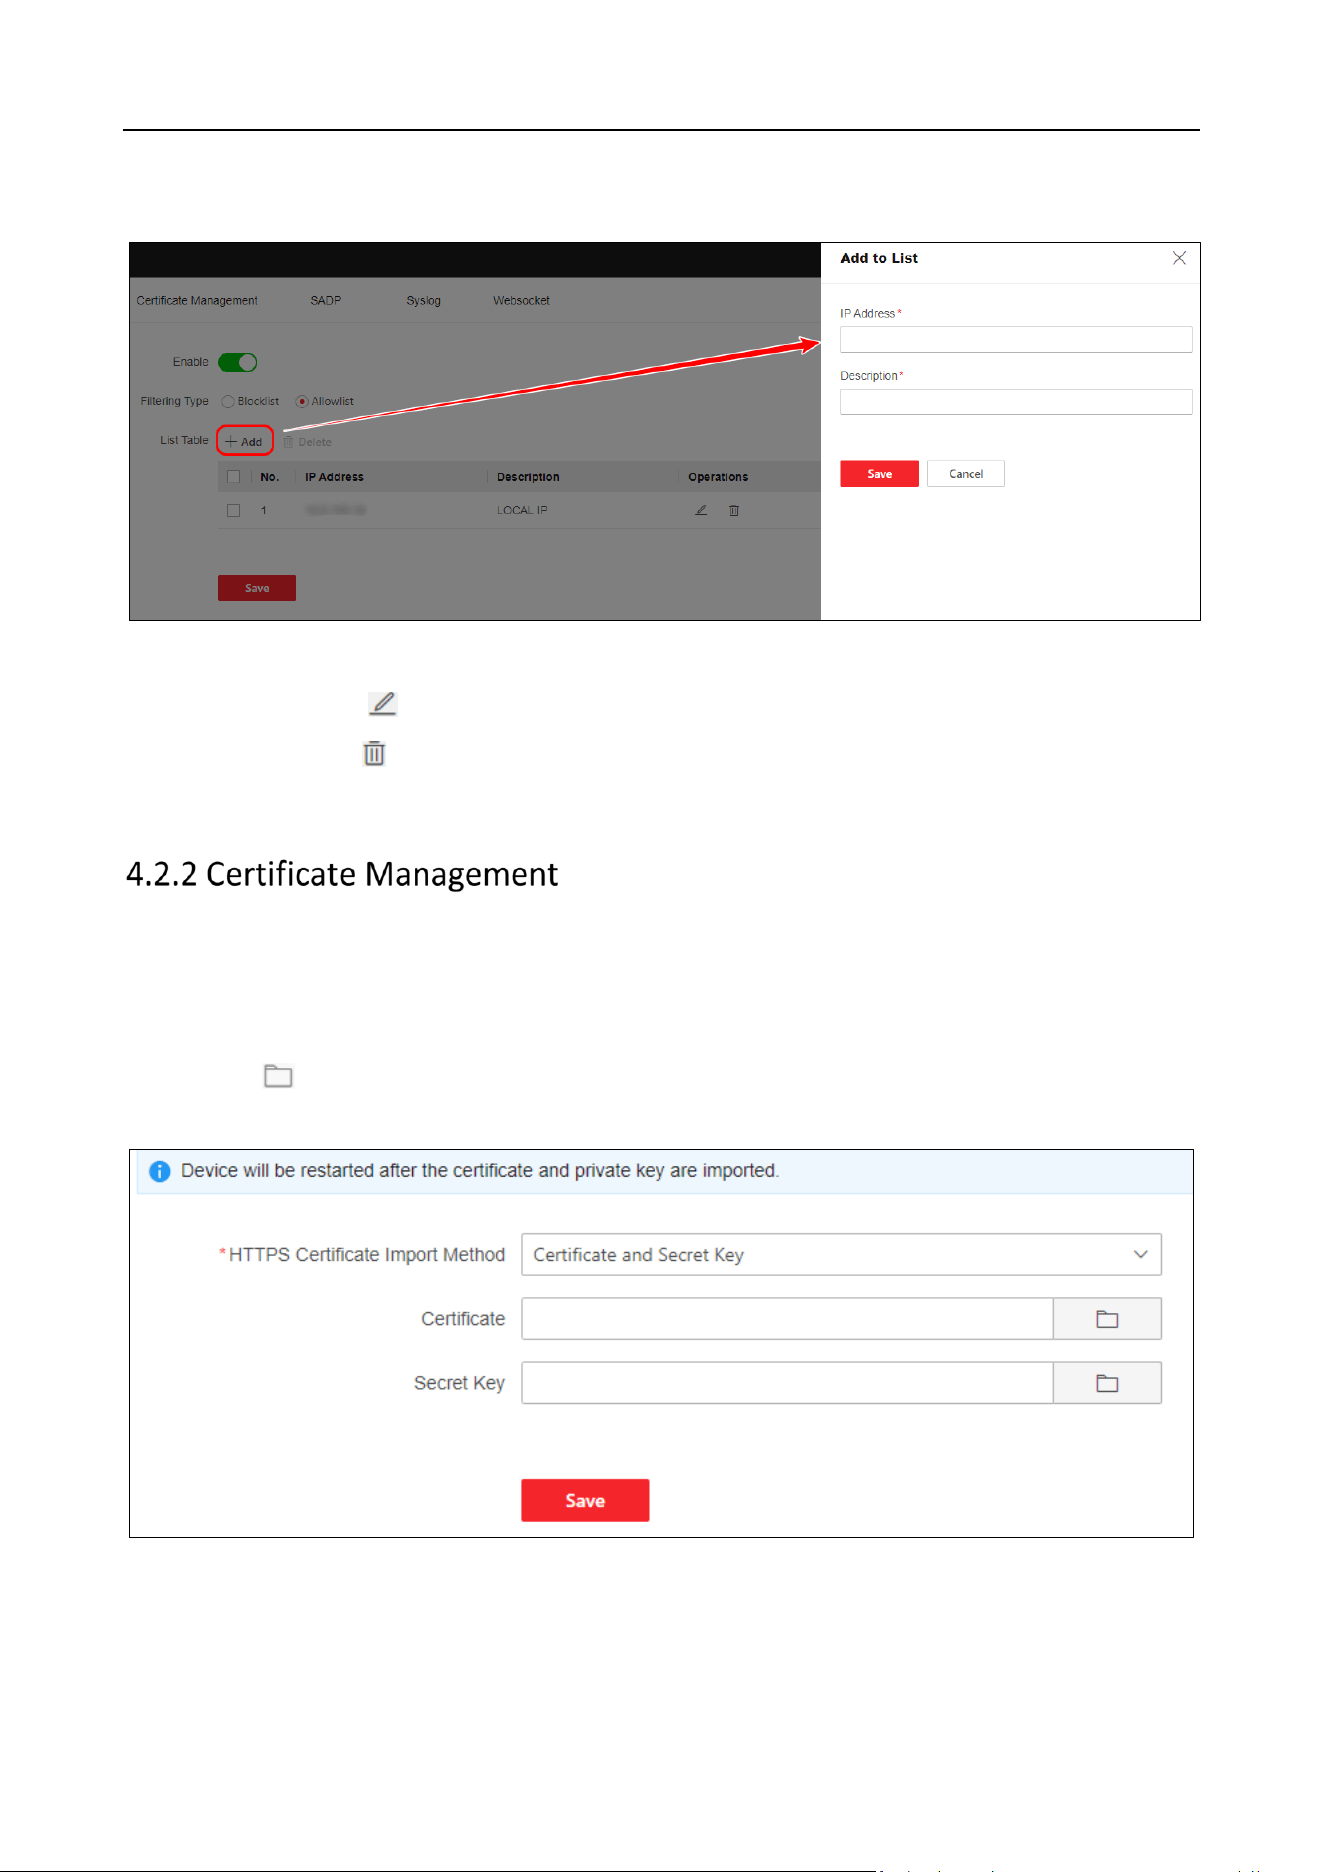Viewport: 1324px width, 1872px height.
Task: Switch to the Syslog tab
Action: click(423, 300)
